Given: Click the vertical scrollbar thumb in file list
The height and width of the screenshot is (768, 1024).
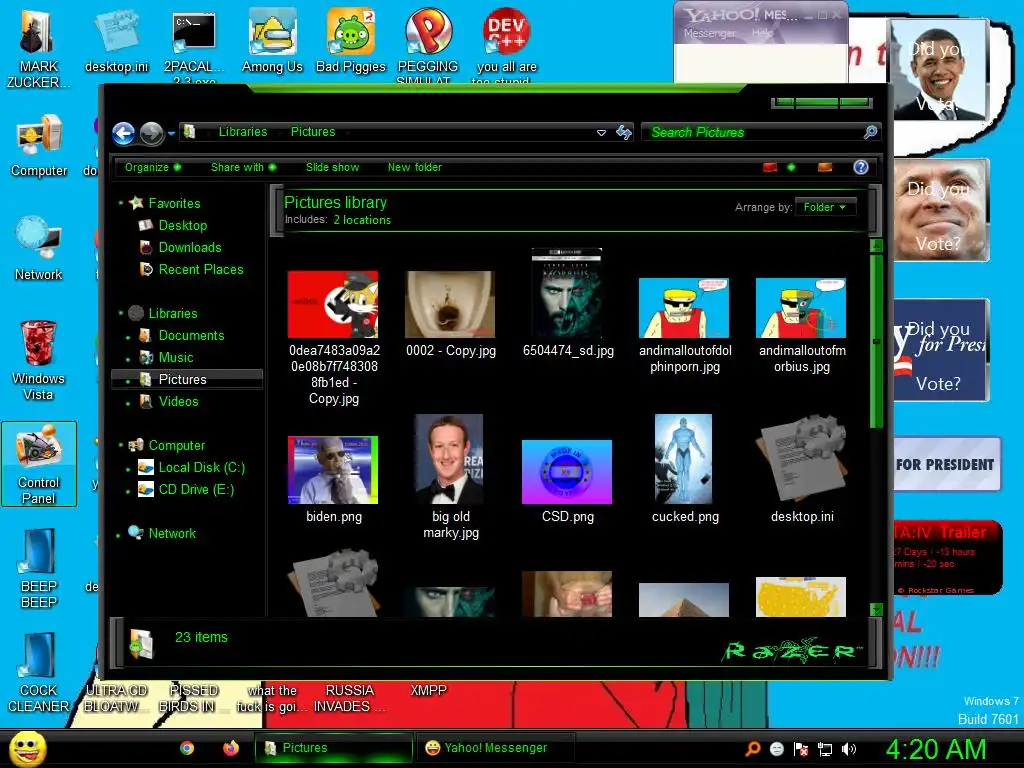Looking at the screenshot, I should click(x=876, y=341).
